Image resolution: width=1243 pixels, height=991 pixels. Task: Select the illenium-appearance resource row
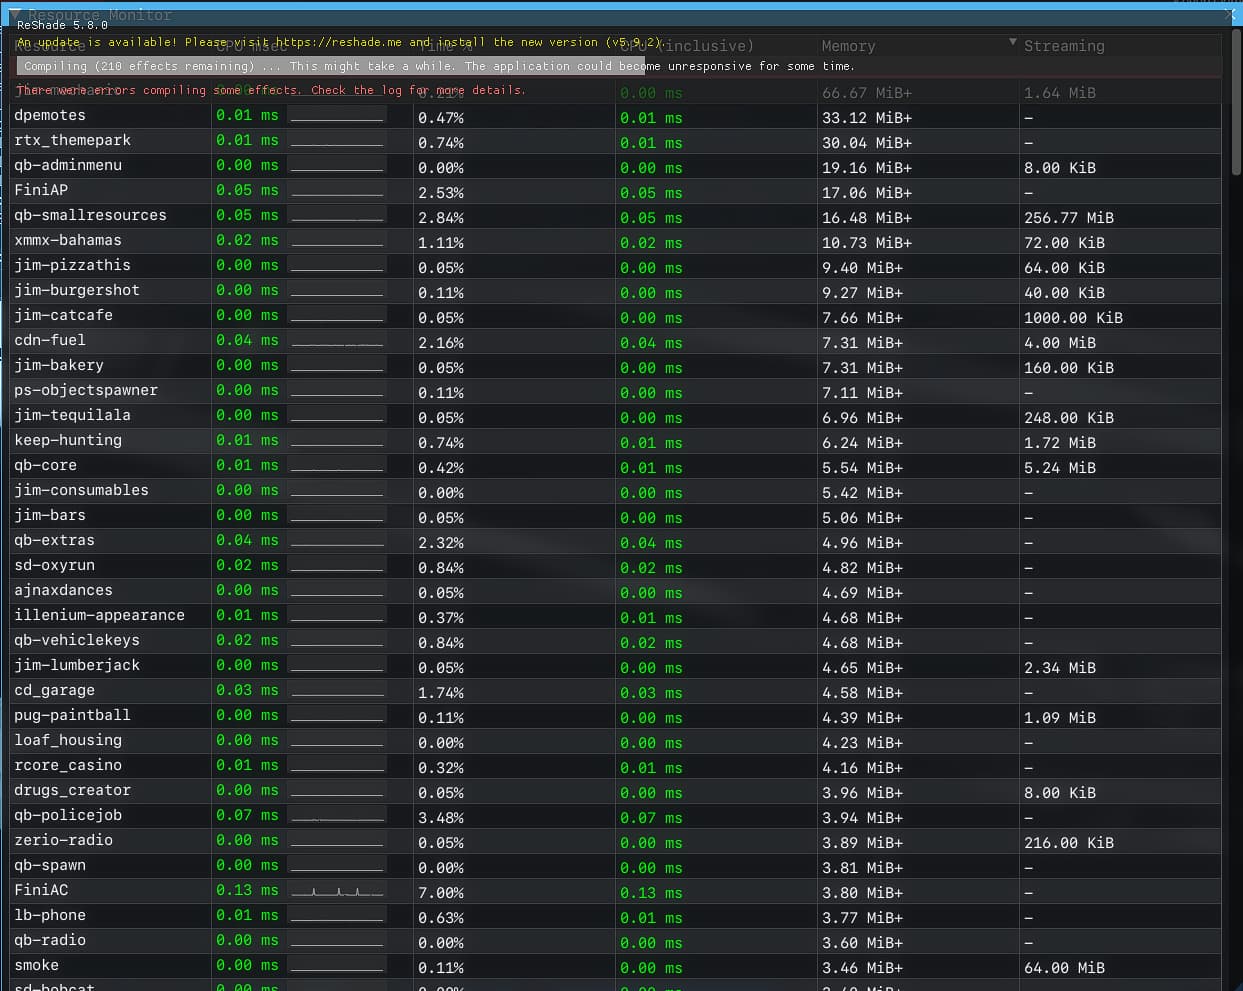point(99,615)
